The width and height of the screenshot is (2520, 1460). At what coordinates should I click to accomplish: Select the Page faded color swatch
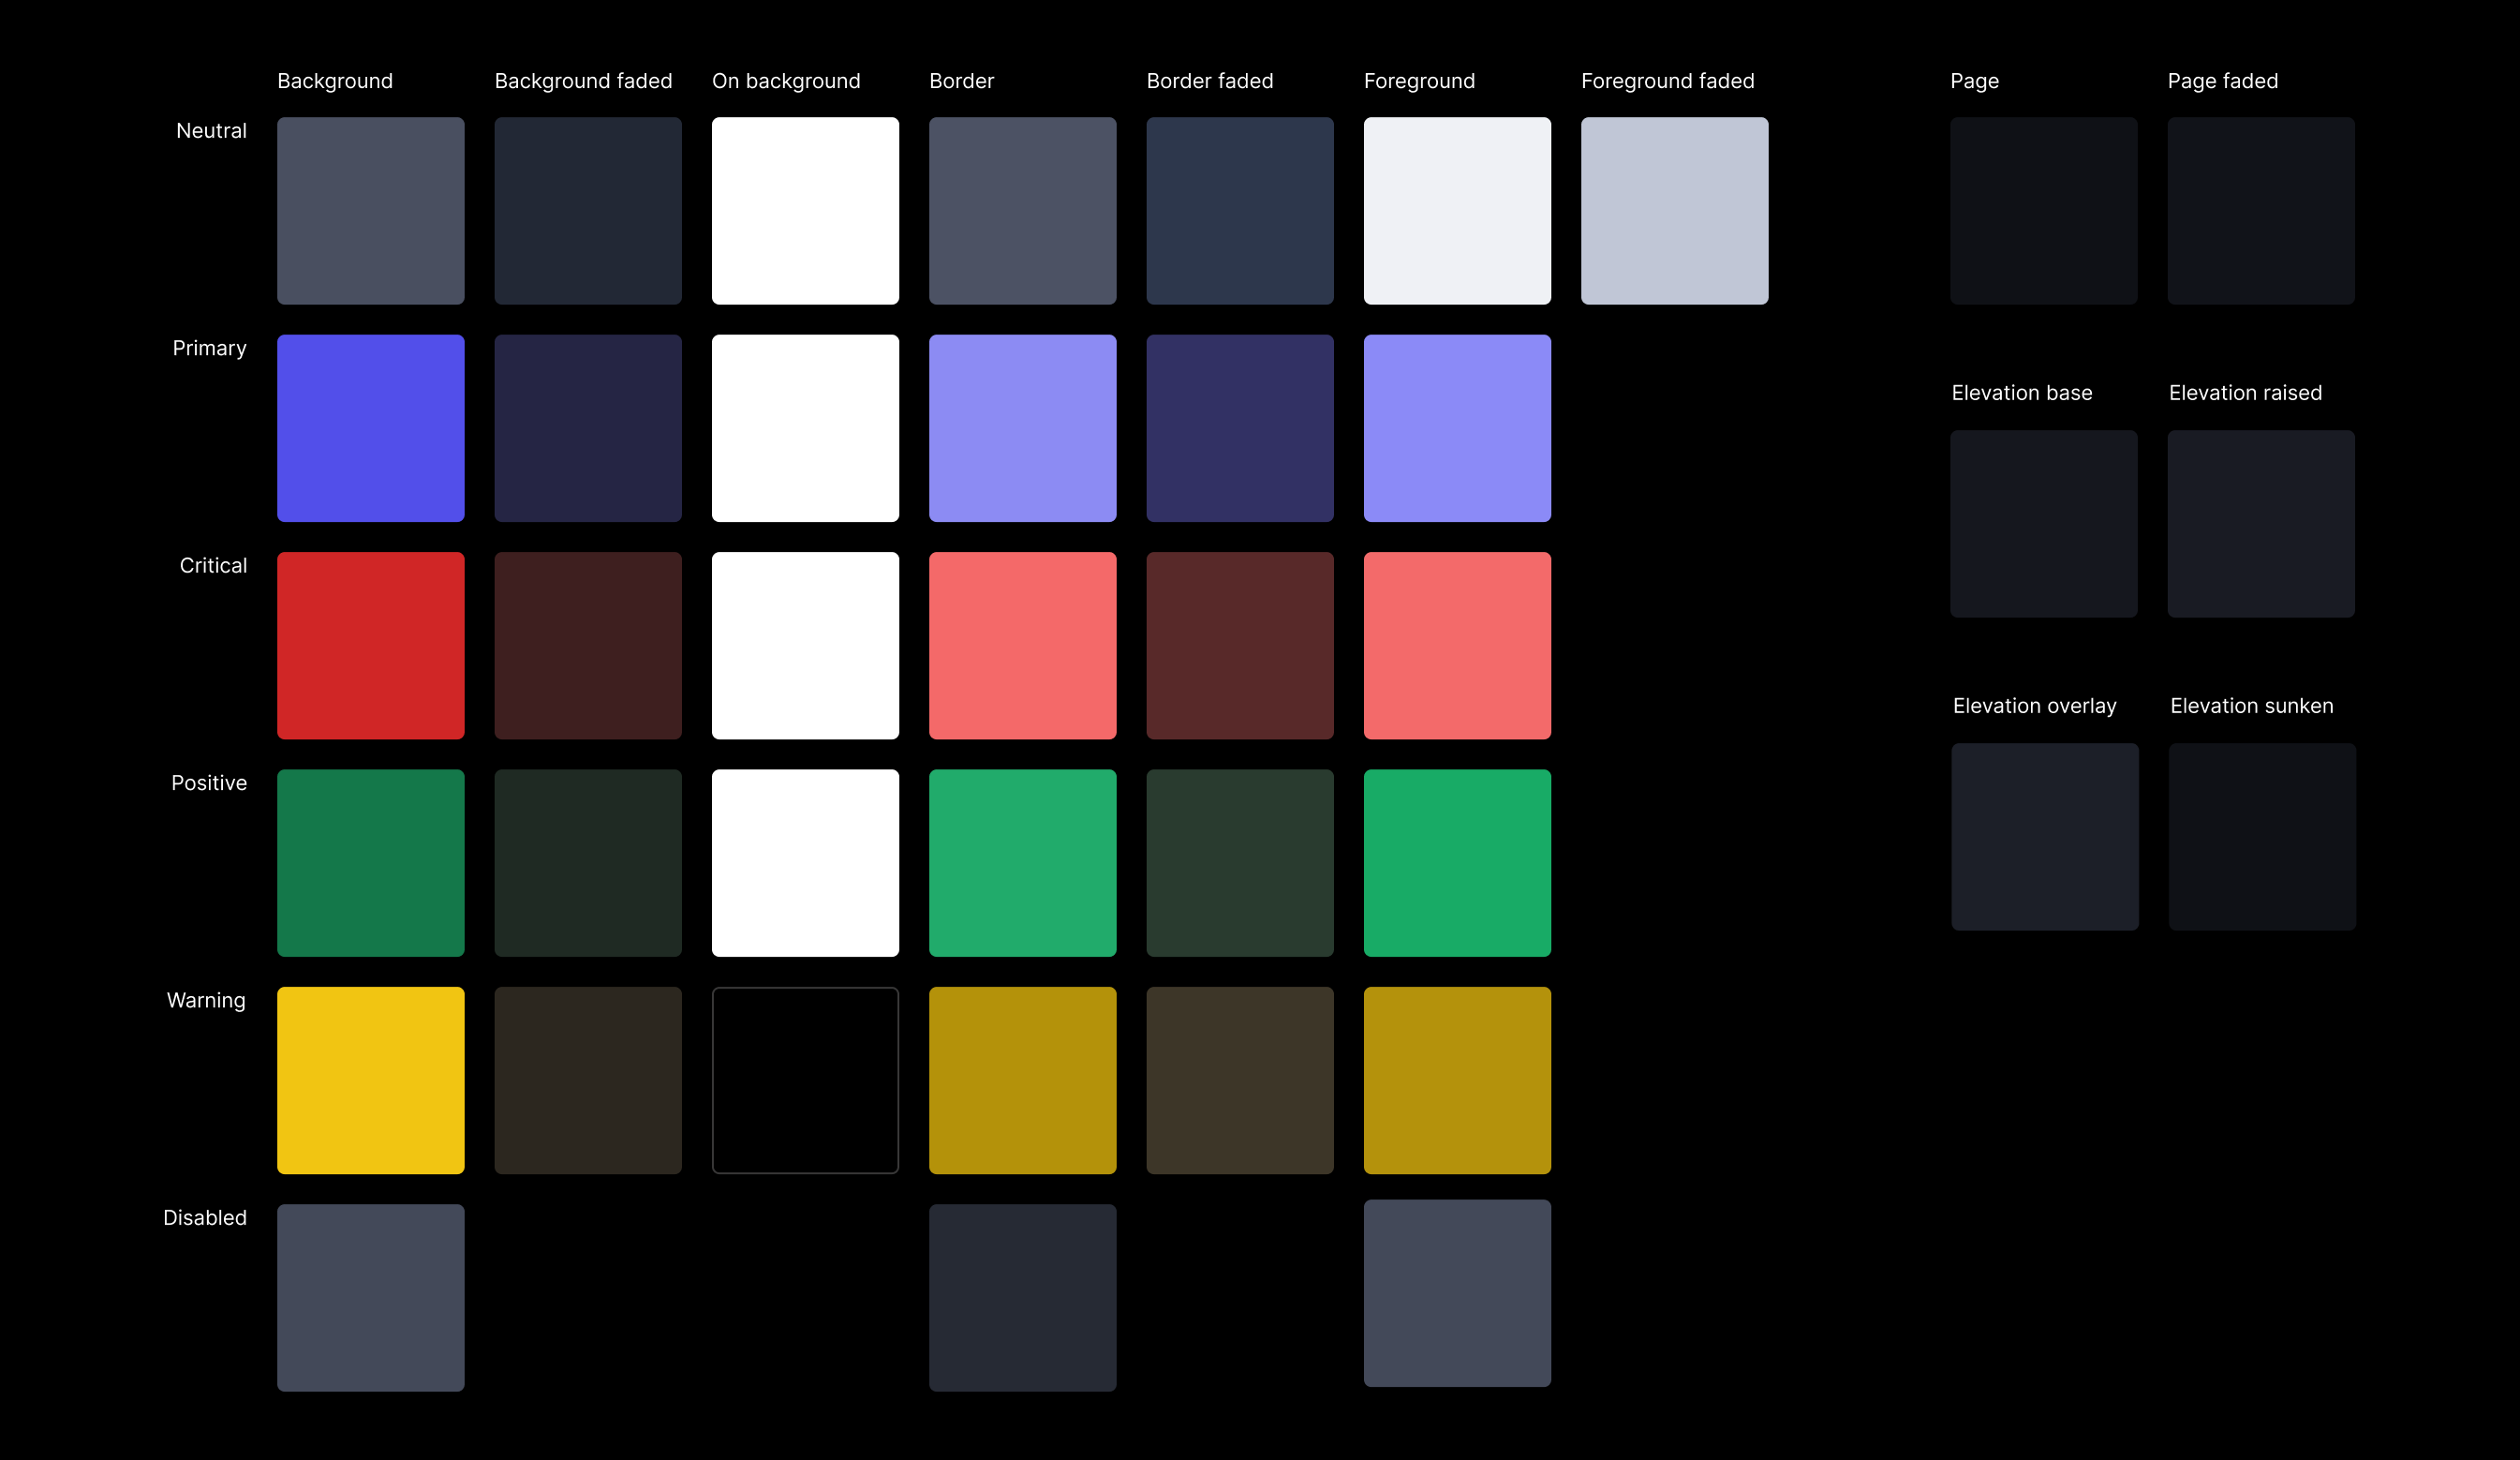[x=2261, y=211]
